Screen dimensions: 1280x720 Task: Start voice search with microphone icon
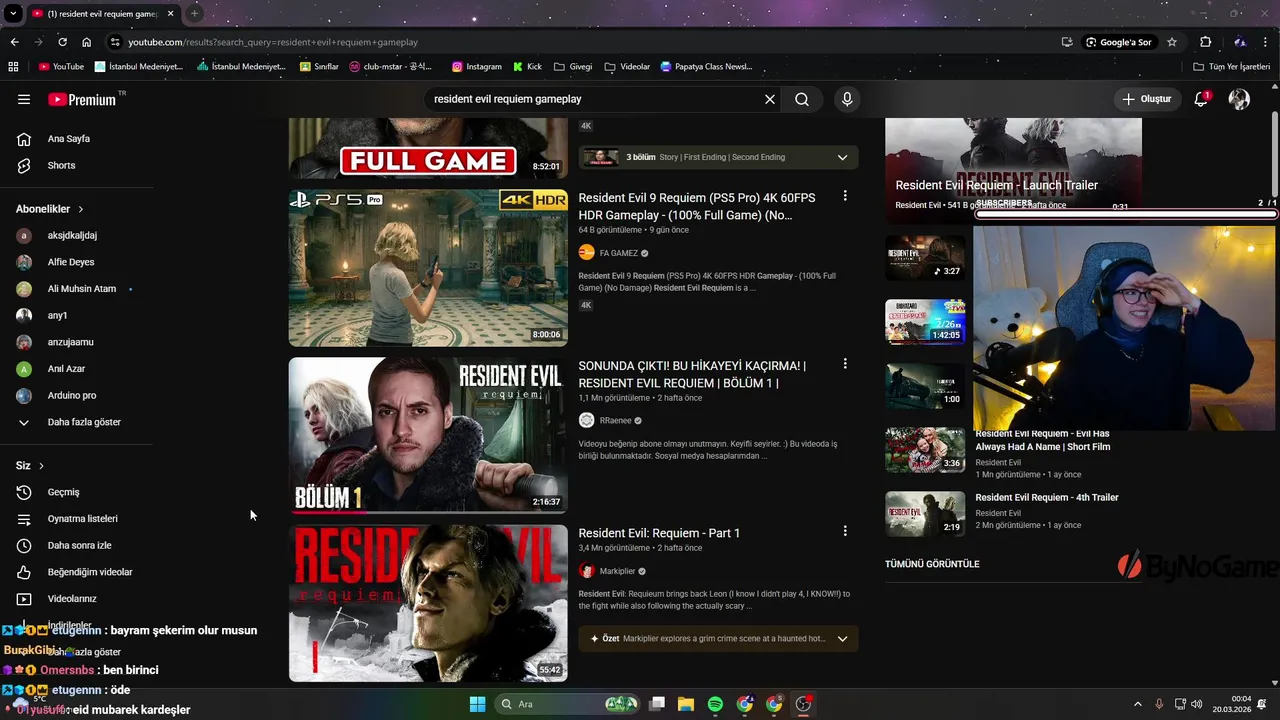(847, 99)
